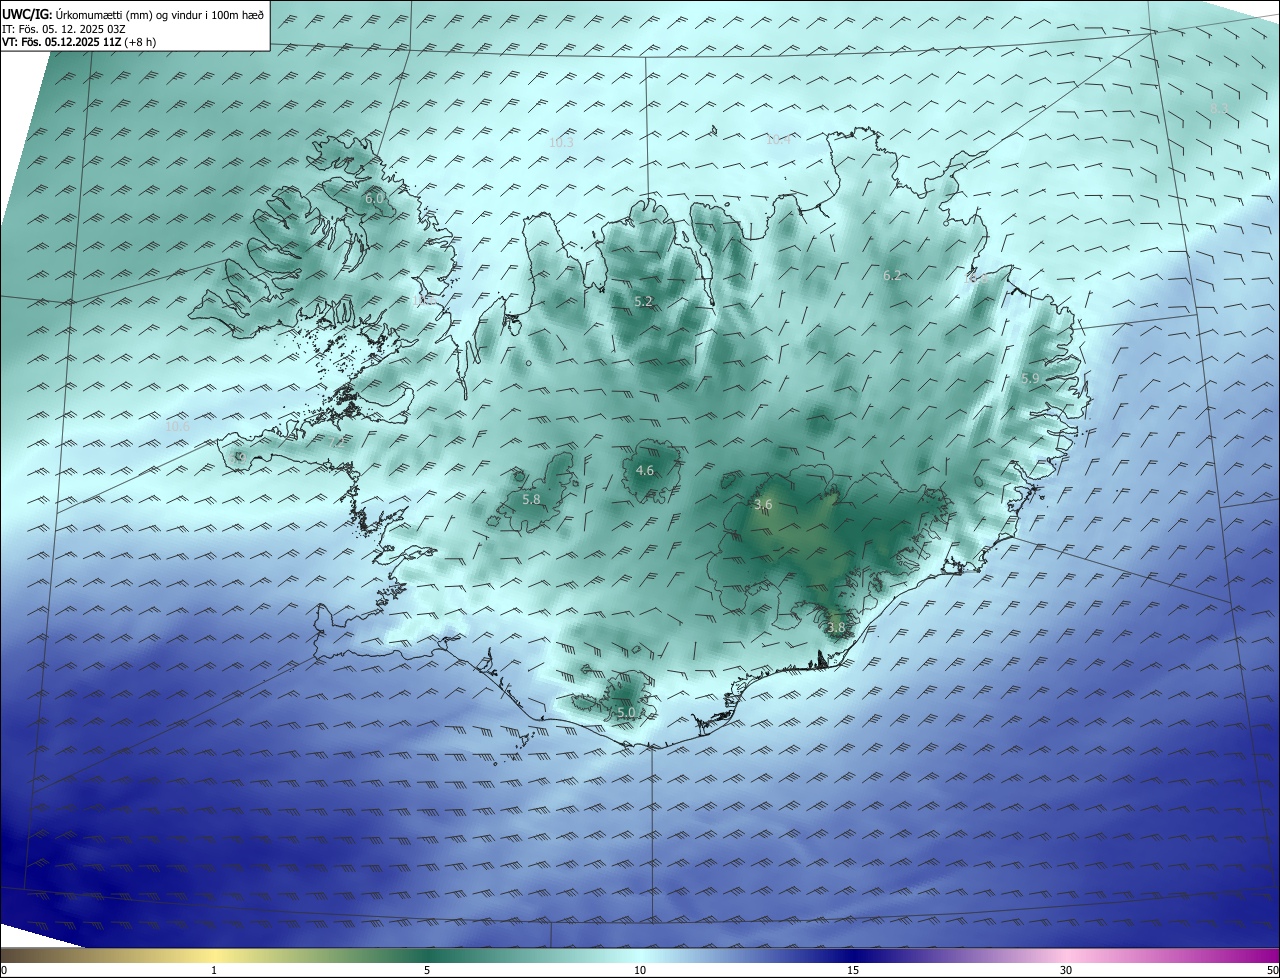Select the VT: Fös. 05.12.2025 11Z line
The height and width of the screenshot is (978, 1280).
[80, 42]
